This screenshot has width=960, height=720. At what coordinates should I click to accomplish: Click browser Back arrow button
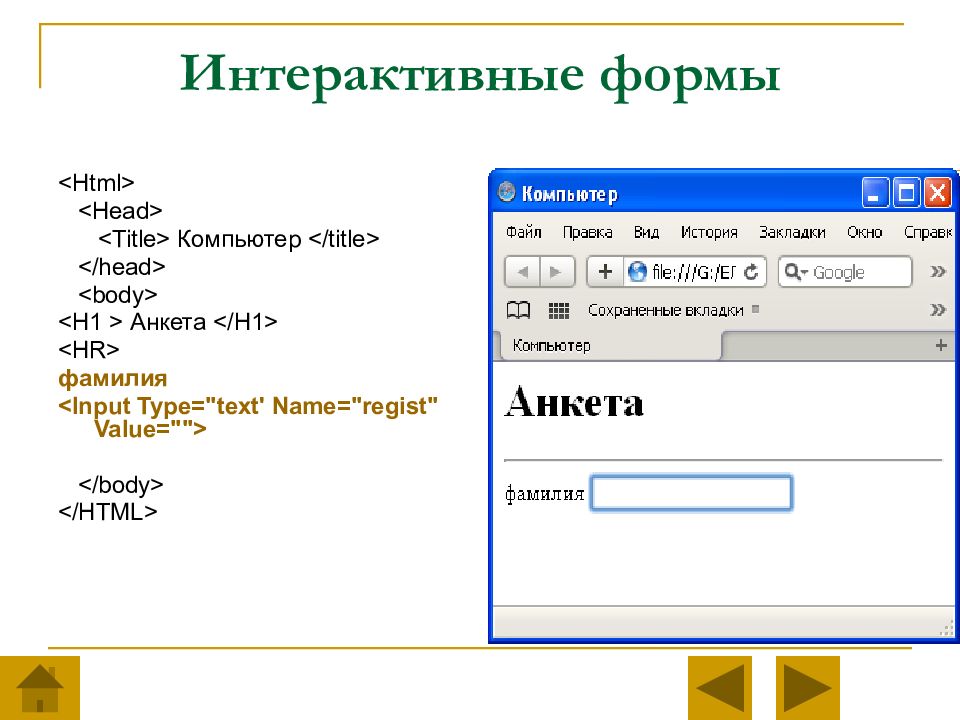[522, 272]
